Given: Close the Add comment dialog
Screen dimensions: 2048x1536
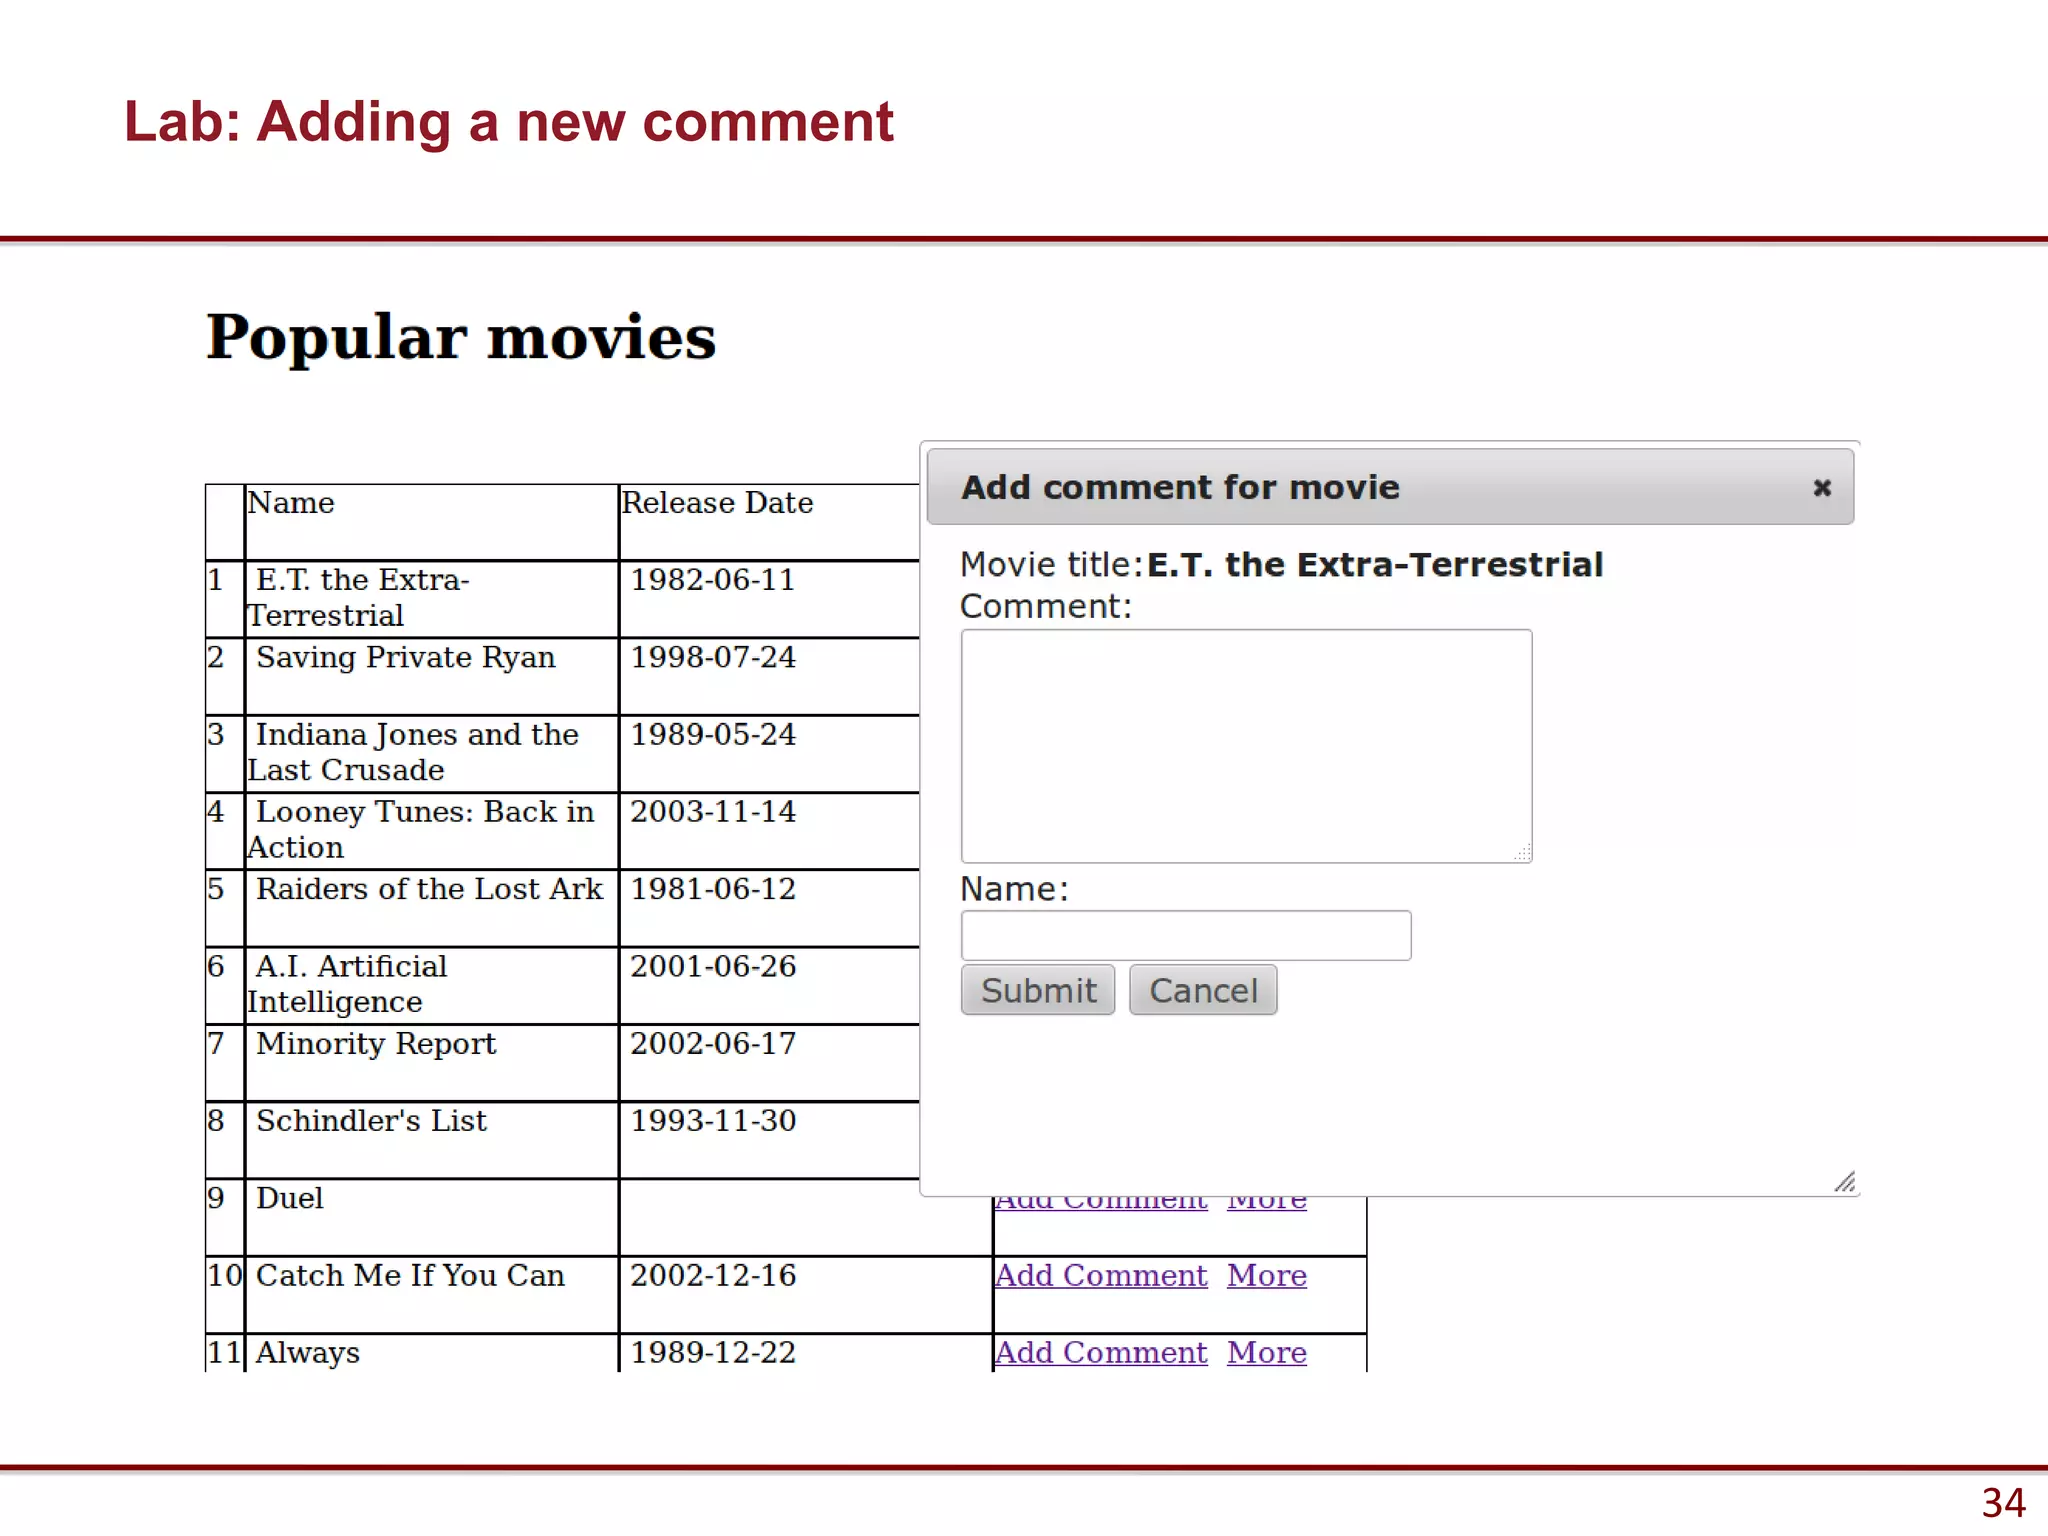Looking at the screenshot, I should pyautogui.click(x=1821, y=488).
